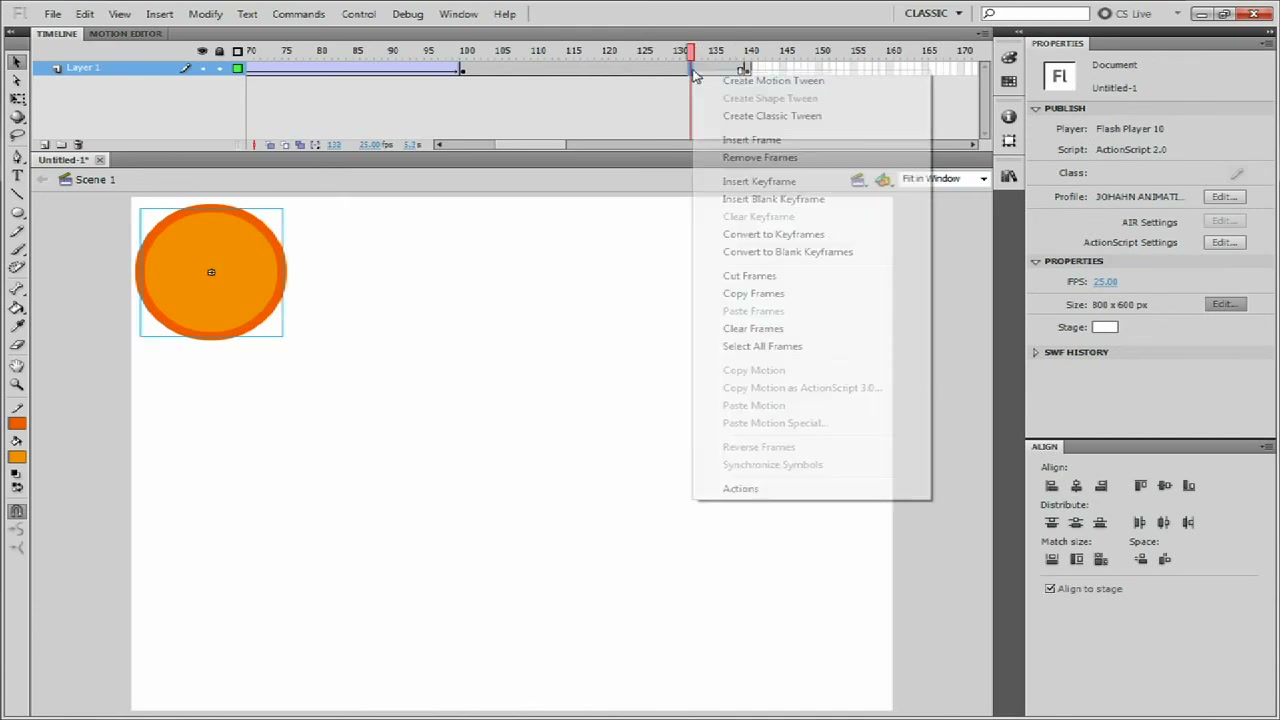Choose Create Classic Tween from context menu

pyautogui.click(x=772, y=116)
